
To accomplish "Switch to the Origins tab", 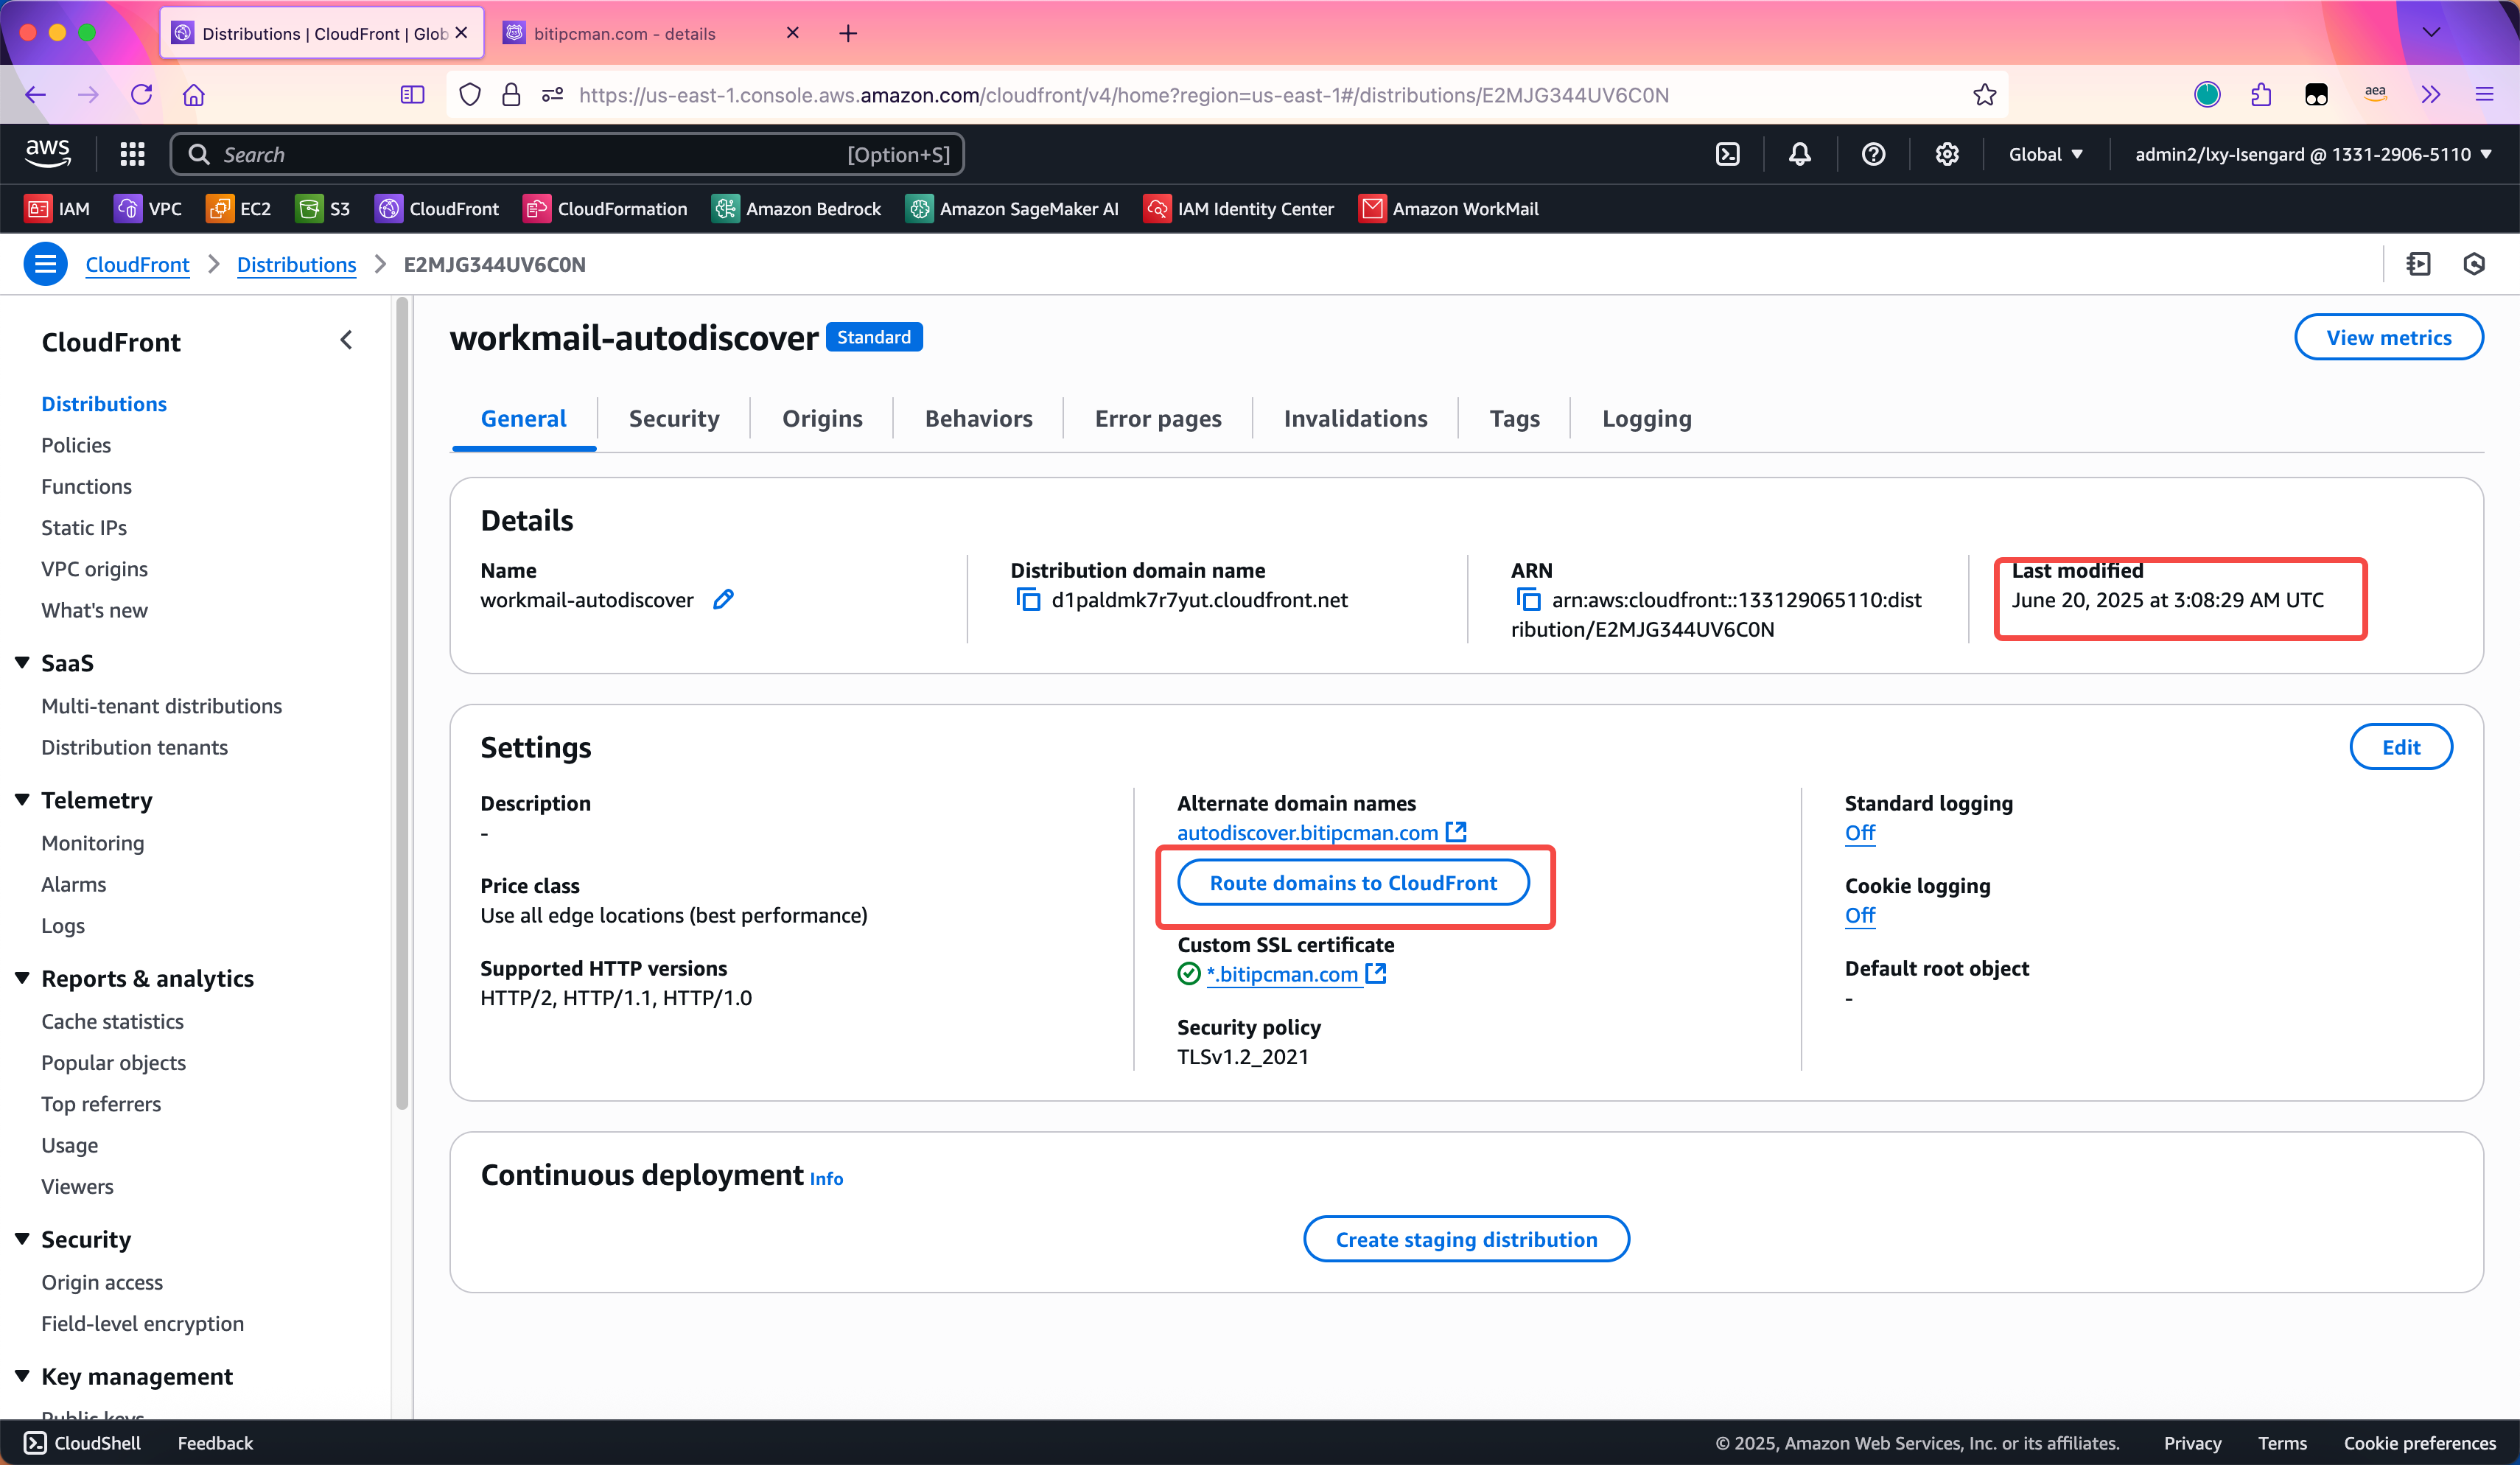I will (822, 418).
